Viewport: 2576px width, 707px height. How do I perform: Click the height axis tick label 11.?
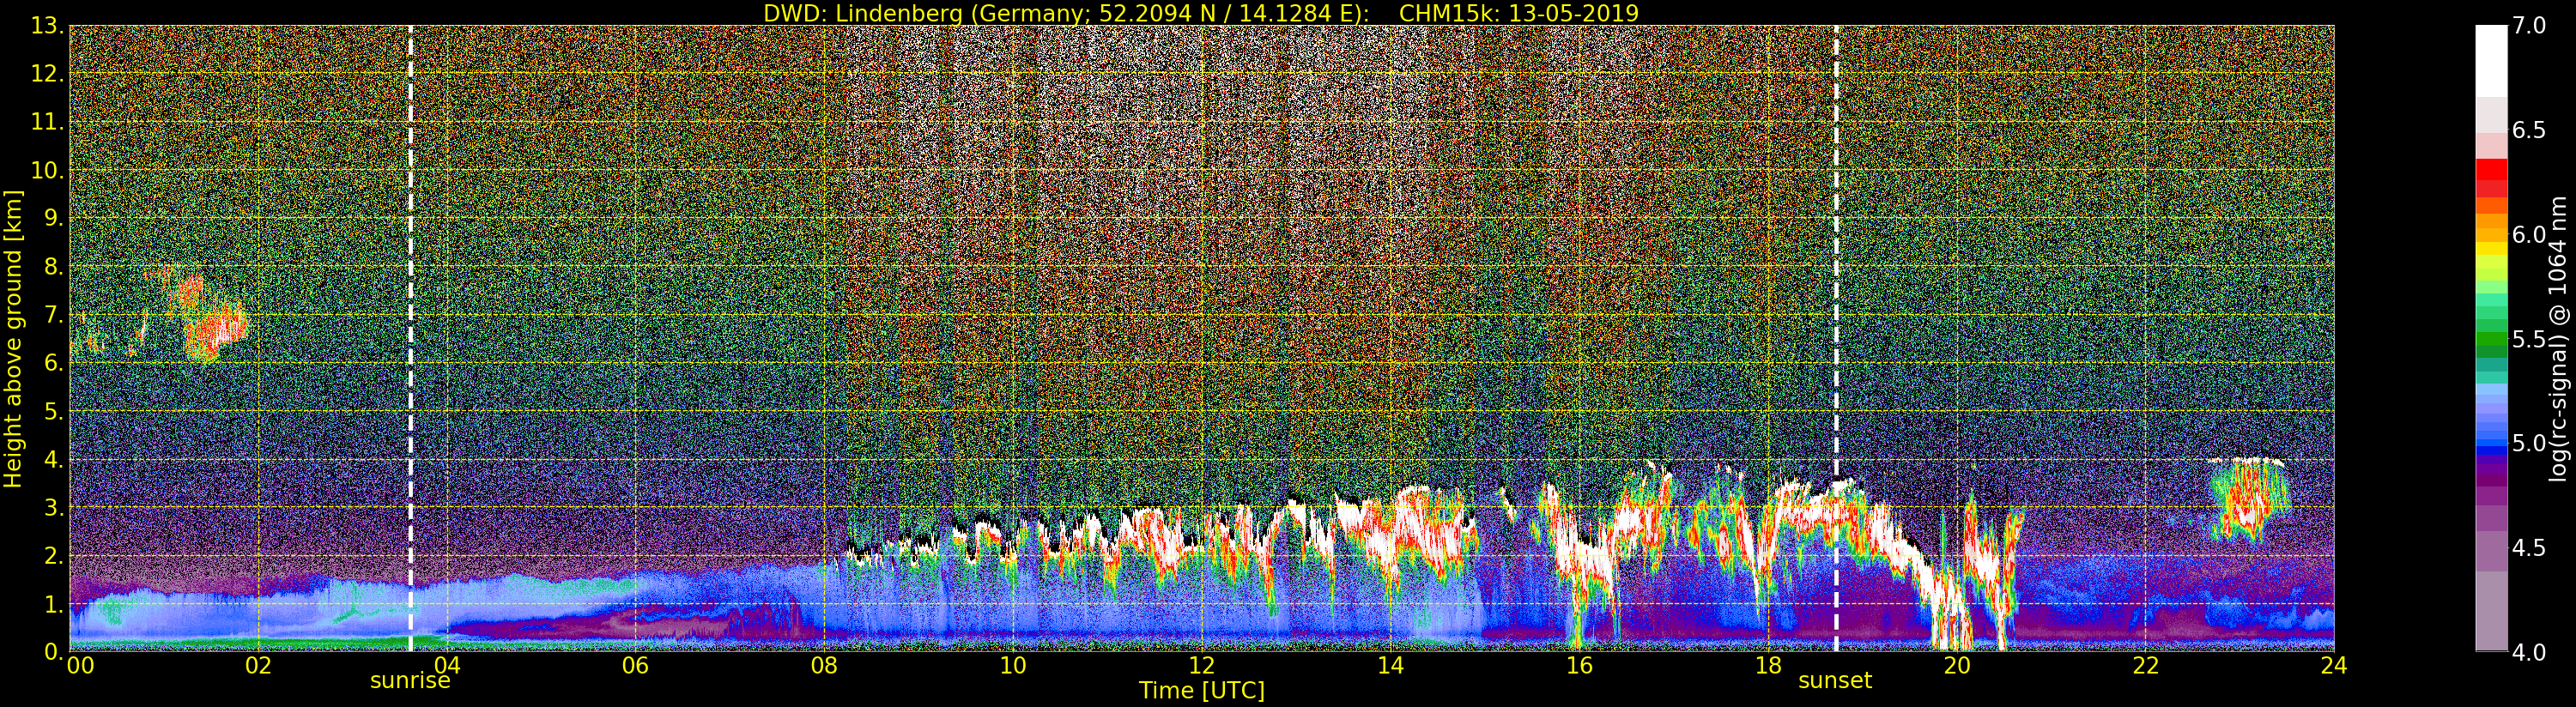47,122
